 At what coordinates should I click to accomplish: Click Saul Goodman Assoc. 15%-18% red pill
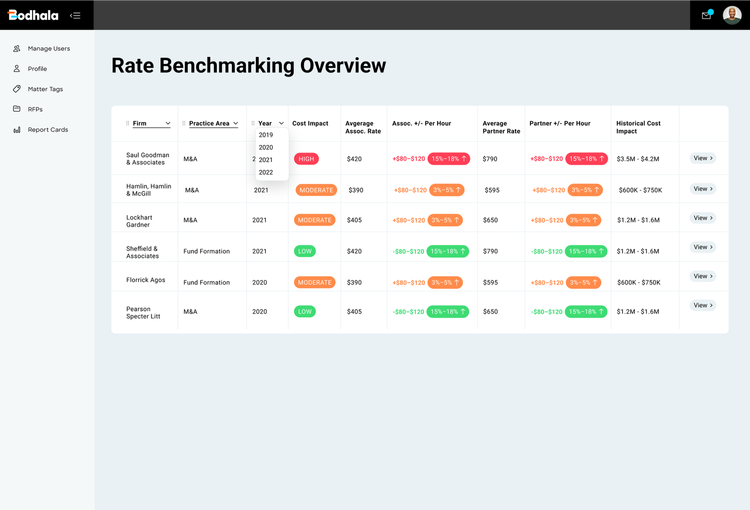coord(449,159)
